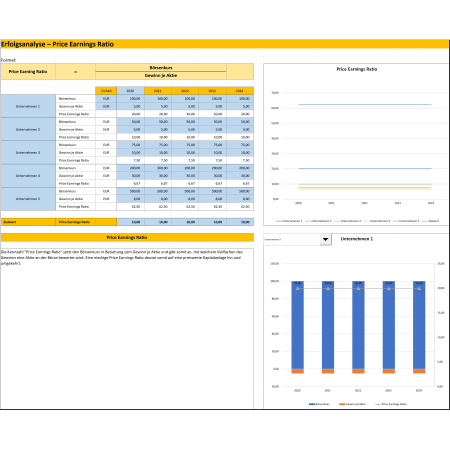
Task: Select the Unternehmen 3 row header cell
Action: [28, 152]
